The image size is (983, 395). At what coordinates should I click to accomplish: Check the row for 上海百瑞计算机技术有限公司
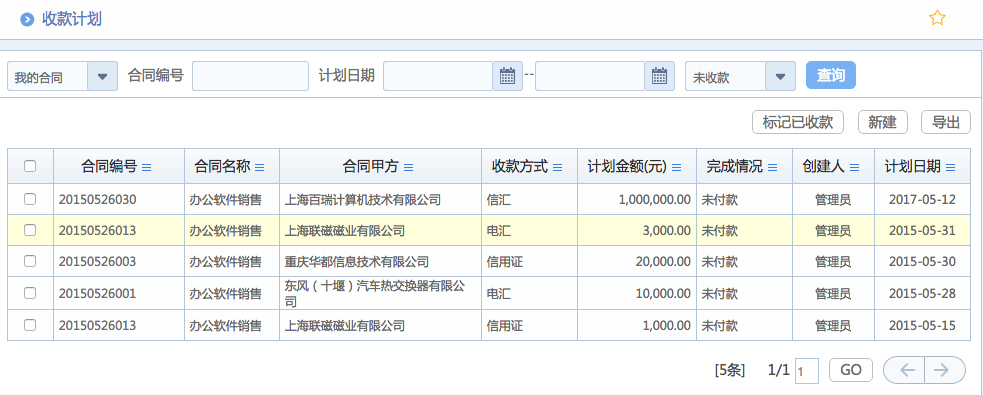[29, 199]
